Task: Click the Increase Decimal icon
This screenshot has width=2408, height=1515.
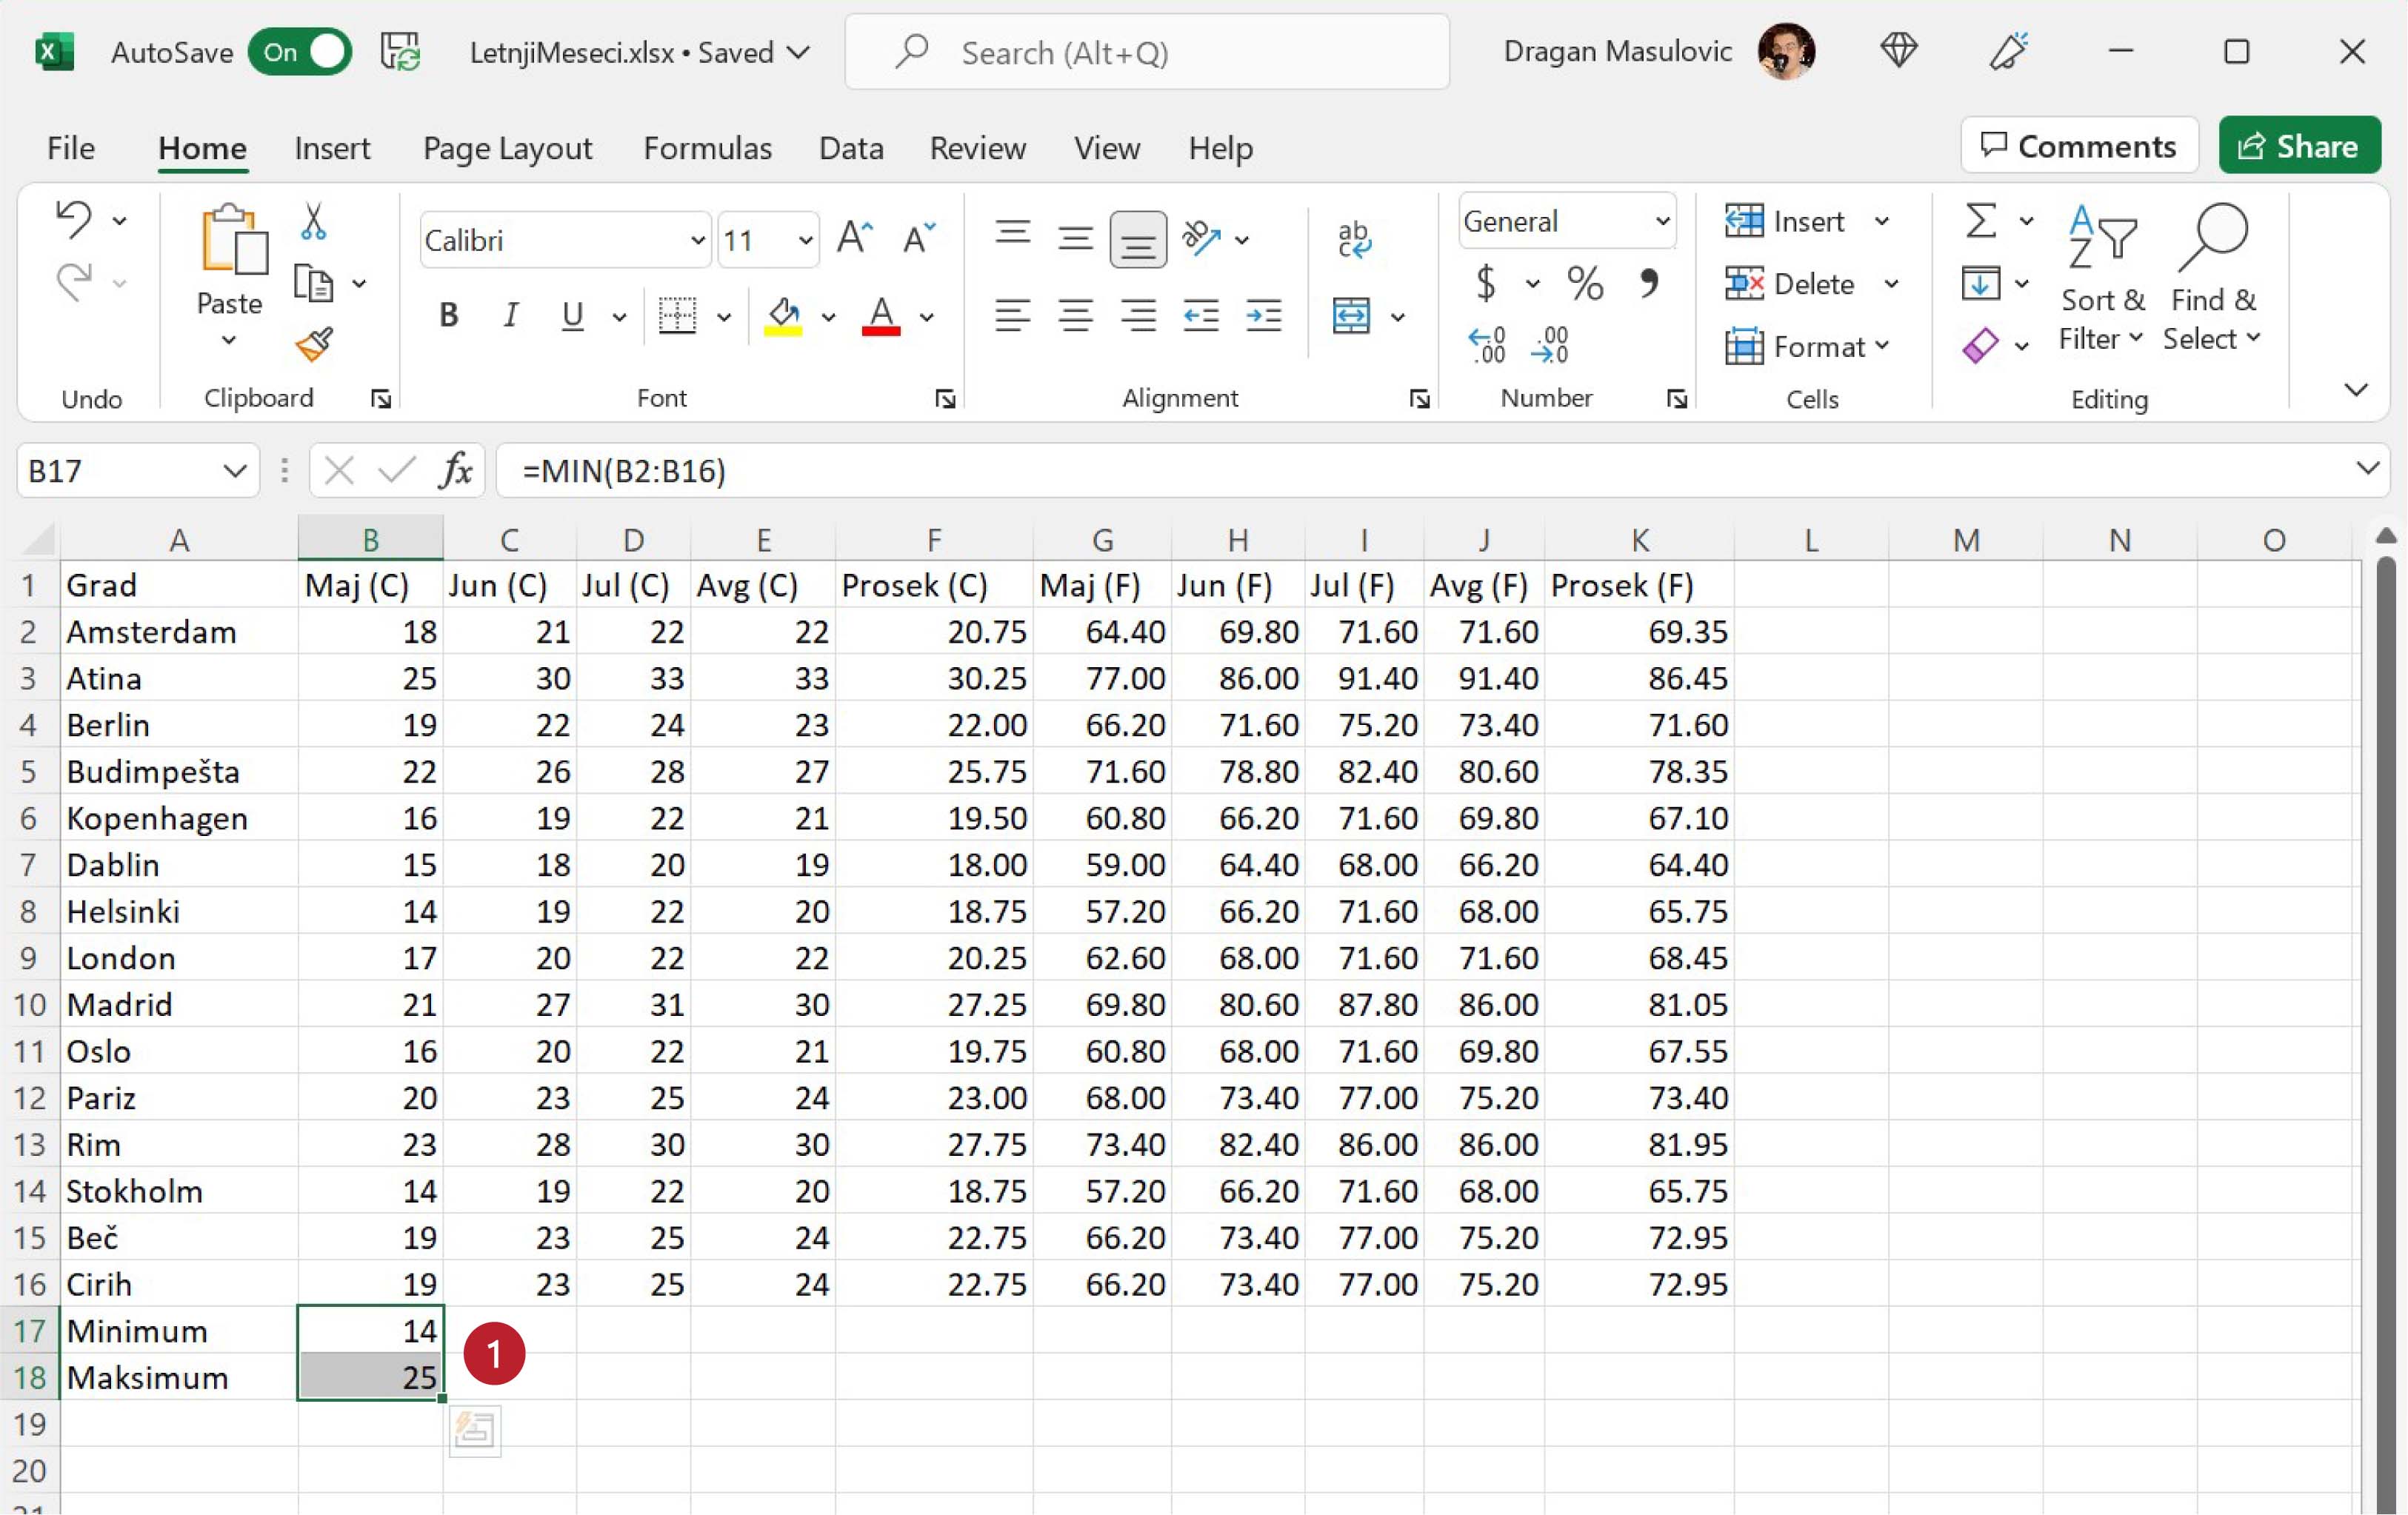Action: [1487, 345]
